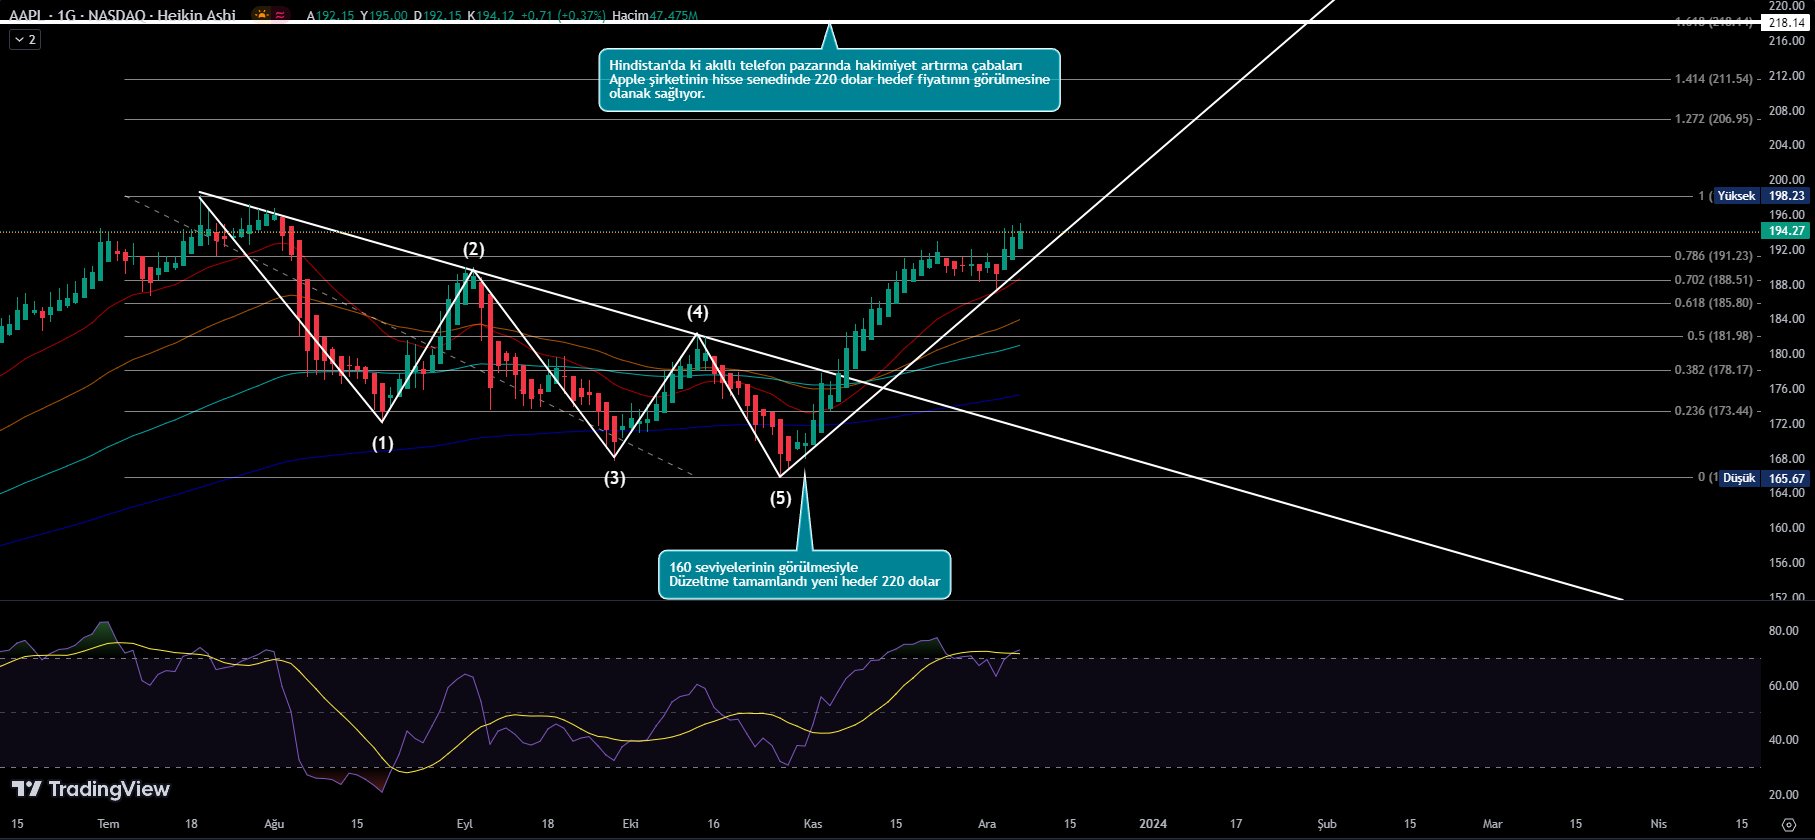This screenshot has width=1815, height=840.
Task: Click the Yüksek 198.23 high price label
Action: [1762, 196]
